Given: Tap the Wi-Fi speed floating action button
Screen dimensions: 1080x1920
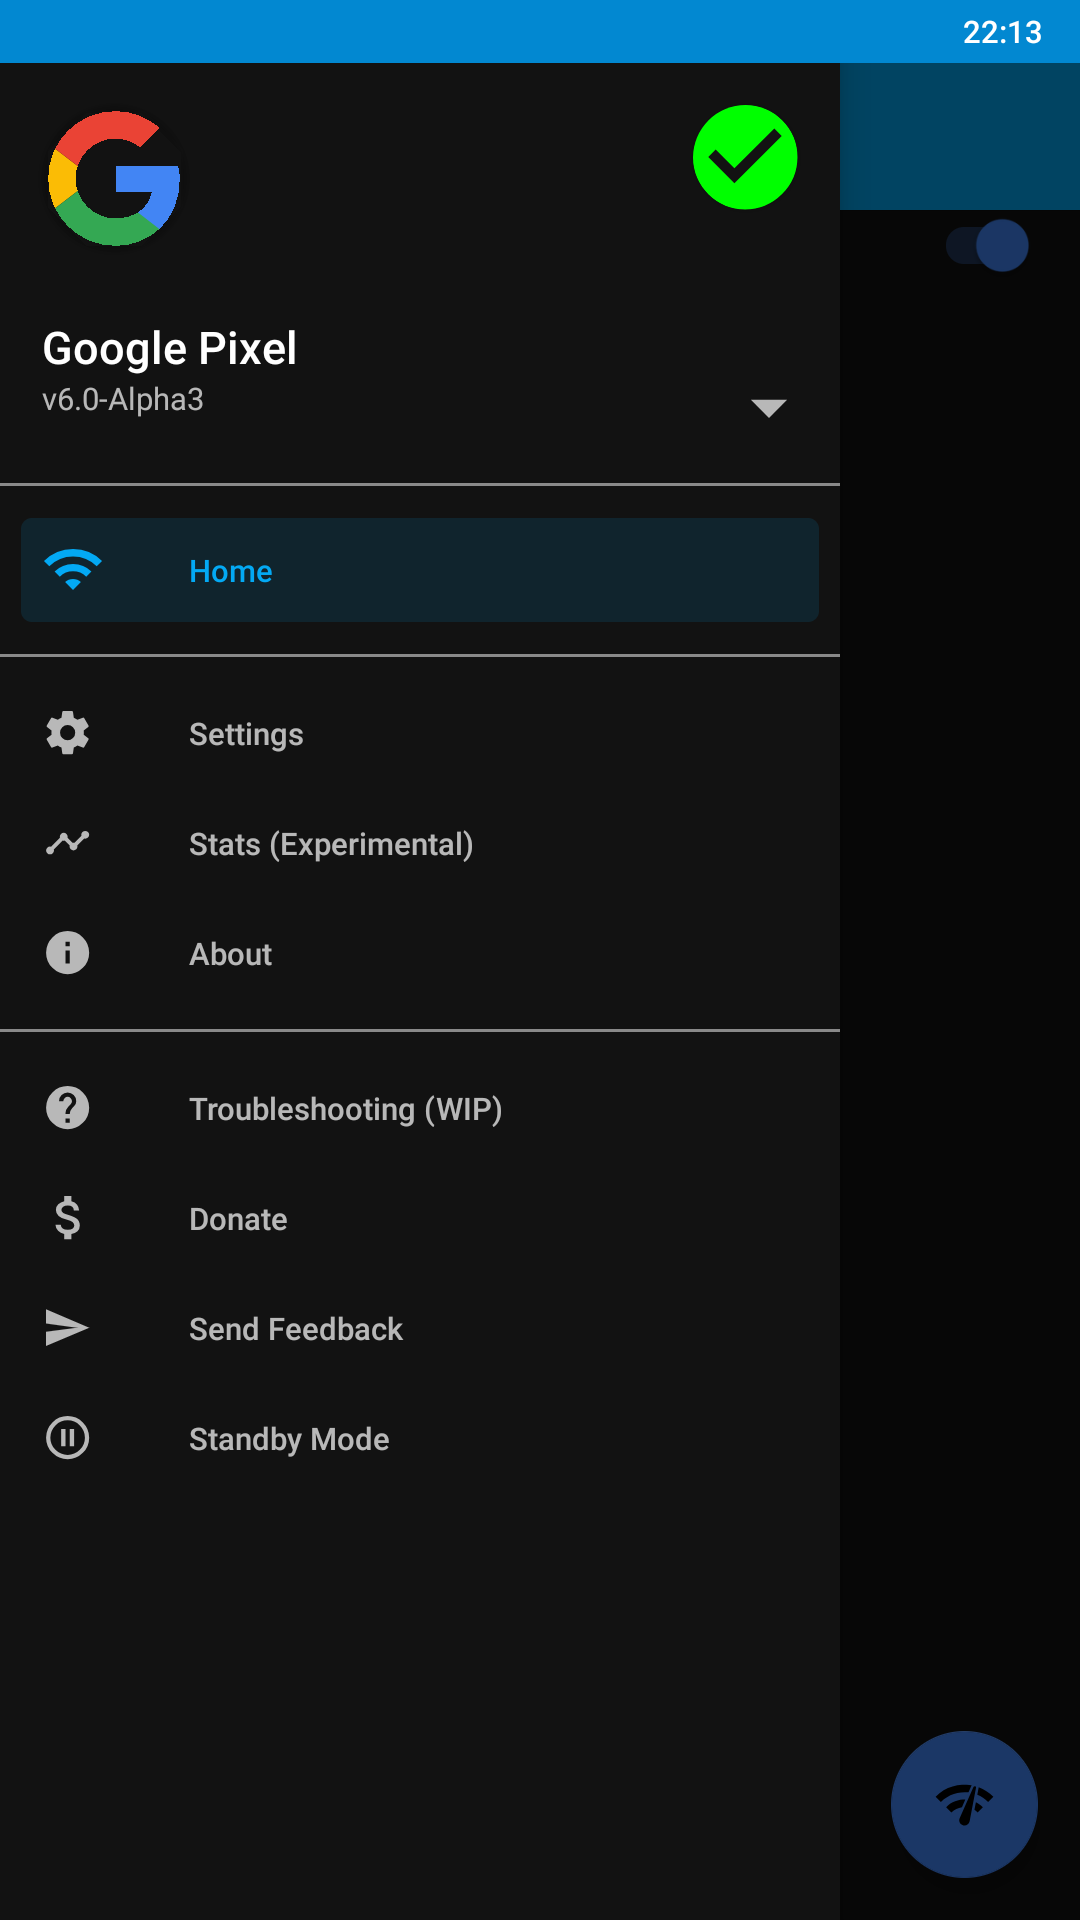Looking at the screenshot, I should coord(964,1804).
